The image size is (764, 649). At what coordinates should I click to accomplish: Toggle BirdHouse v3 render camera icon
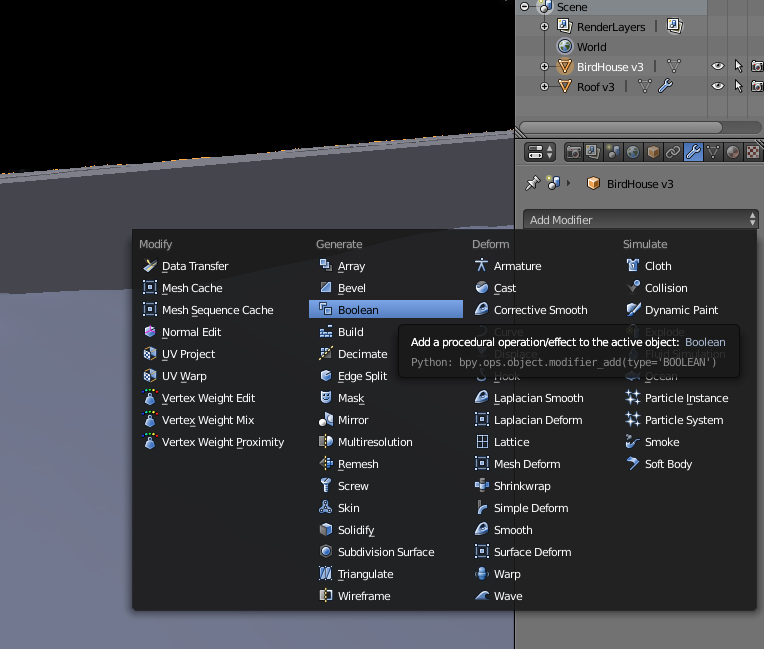pyautogui.click(x=757, y=66)
